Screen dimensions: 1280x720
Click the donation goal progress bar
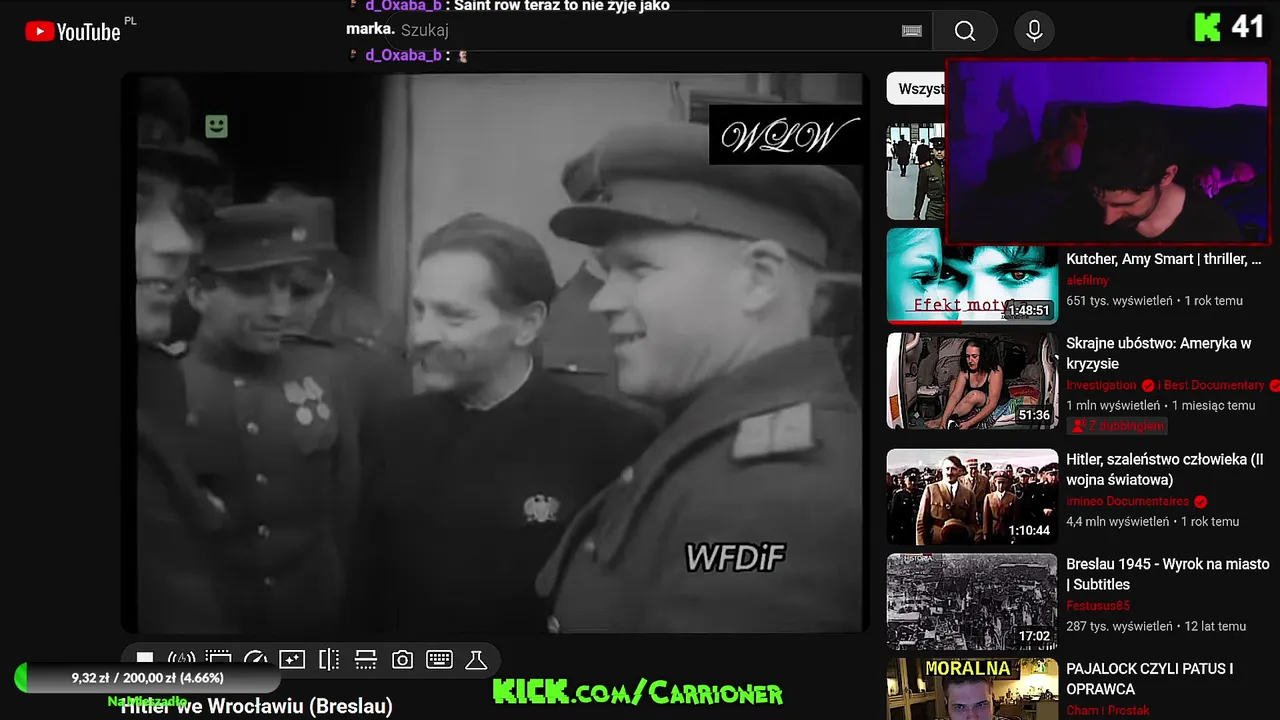point(146,678)
